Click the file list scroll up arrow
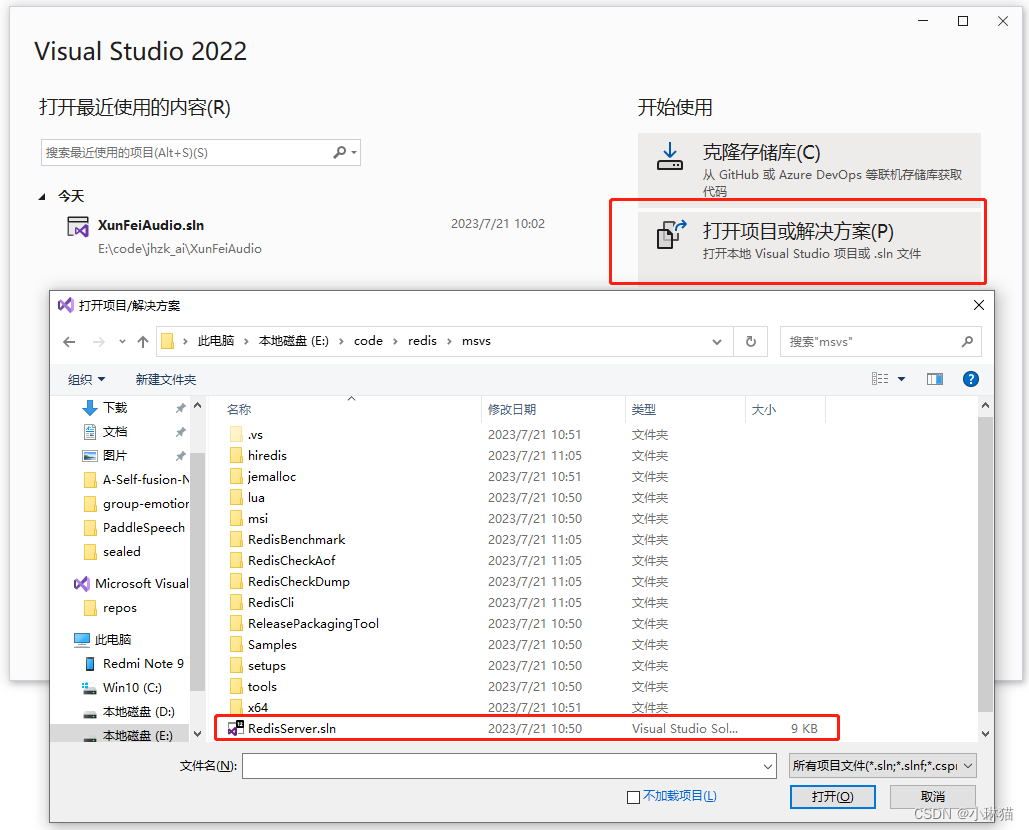 [x=984, y=406]
